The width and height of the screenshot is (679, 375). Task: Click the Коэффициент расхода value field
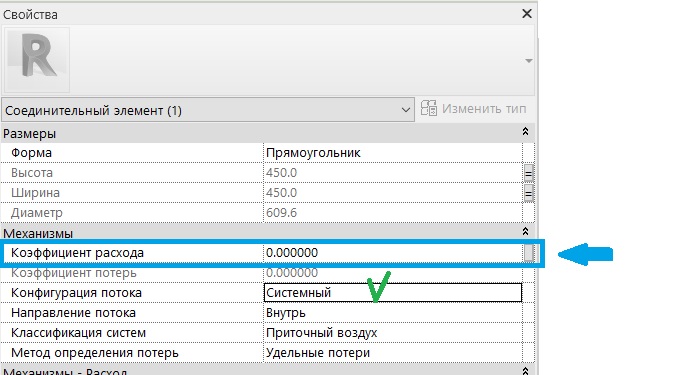393,253
